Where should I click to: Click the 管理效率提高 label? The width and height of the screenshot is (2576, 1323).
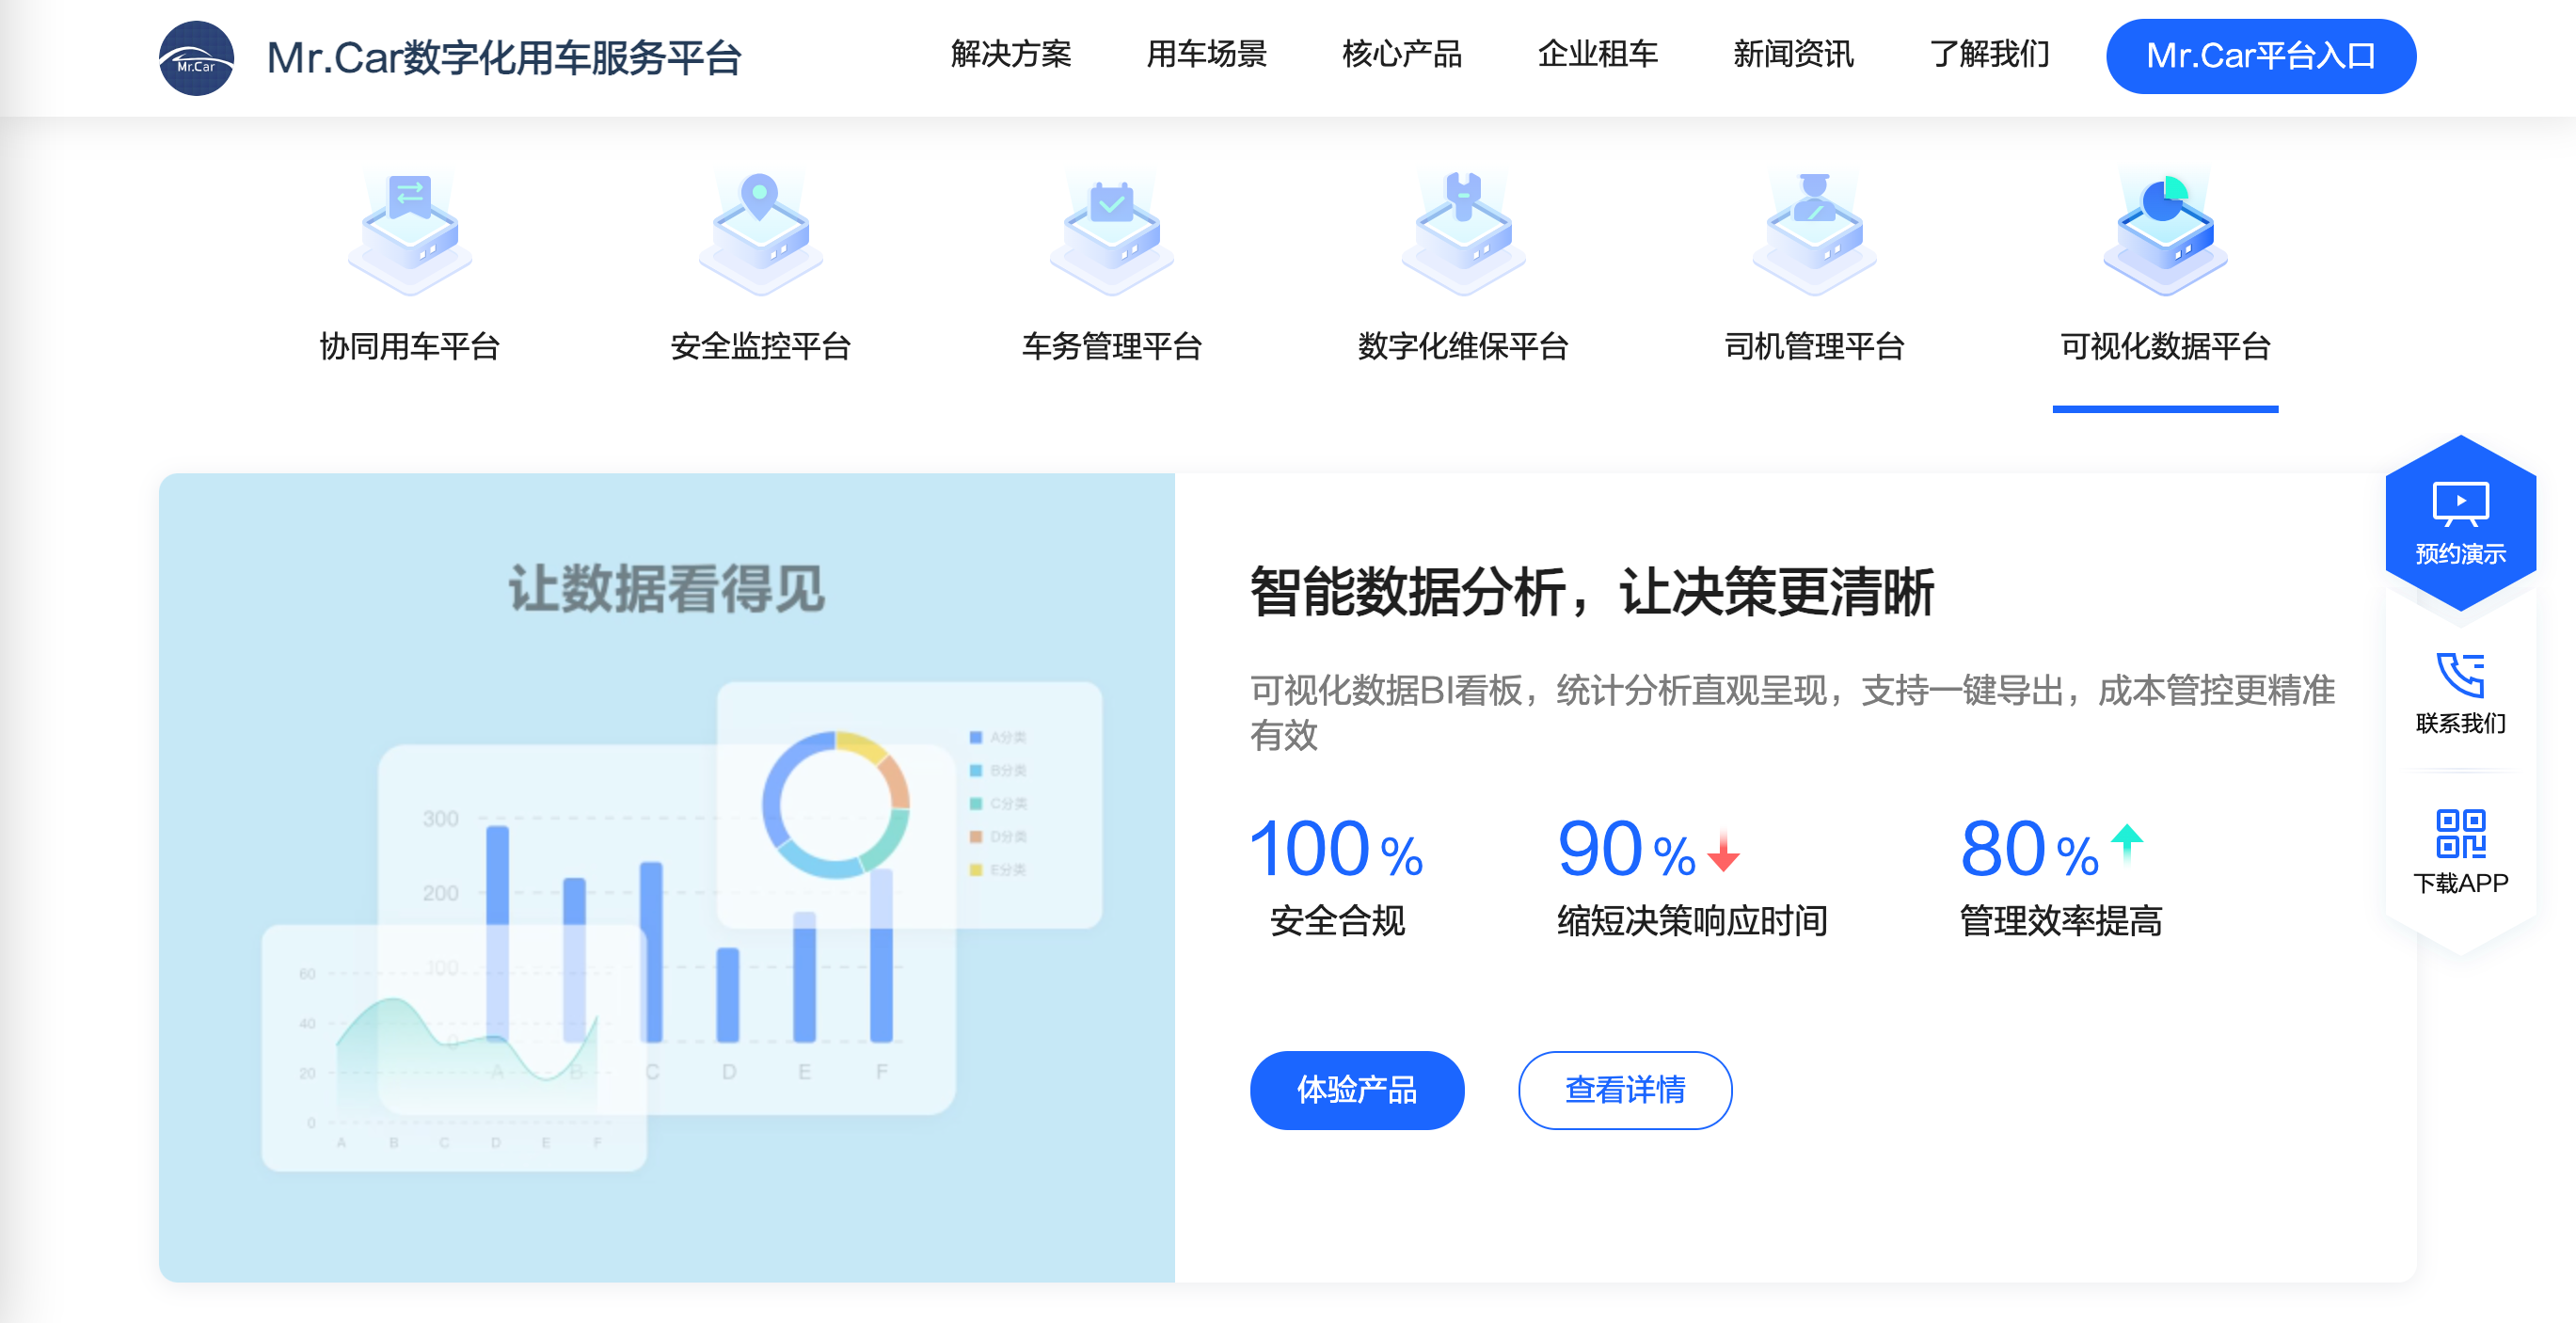pyautogui.click(x=2060, y=920)
